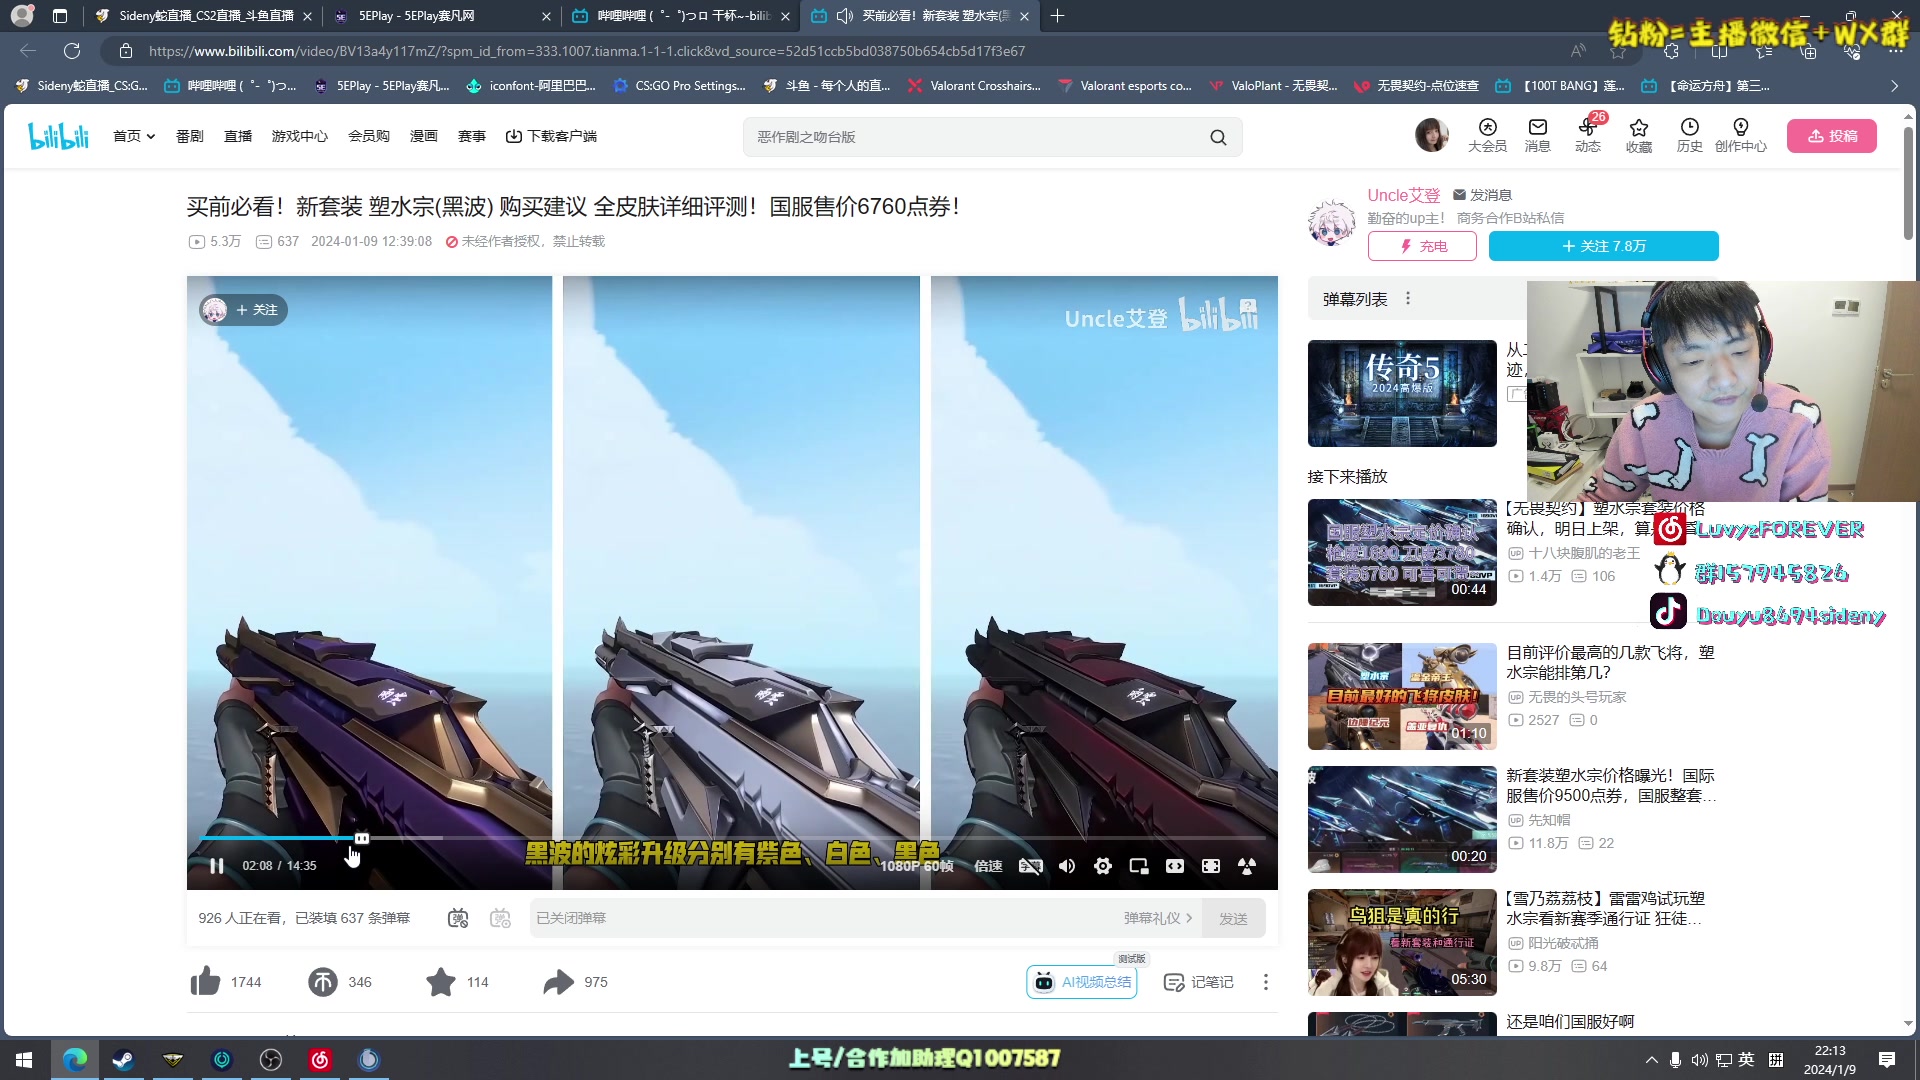Favorite the video with the star icon
The image size is (1920, 1080).
pos(440,981)
